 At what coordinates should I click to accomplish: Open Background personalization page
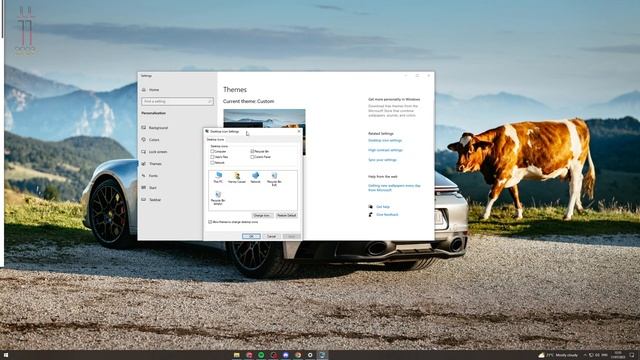click(158, 128)
